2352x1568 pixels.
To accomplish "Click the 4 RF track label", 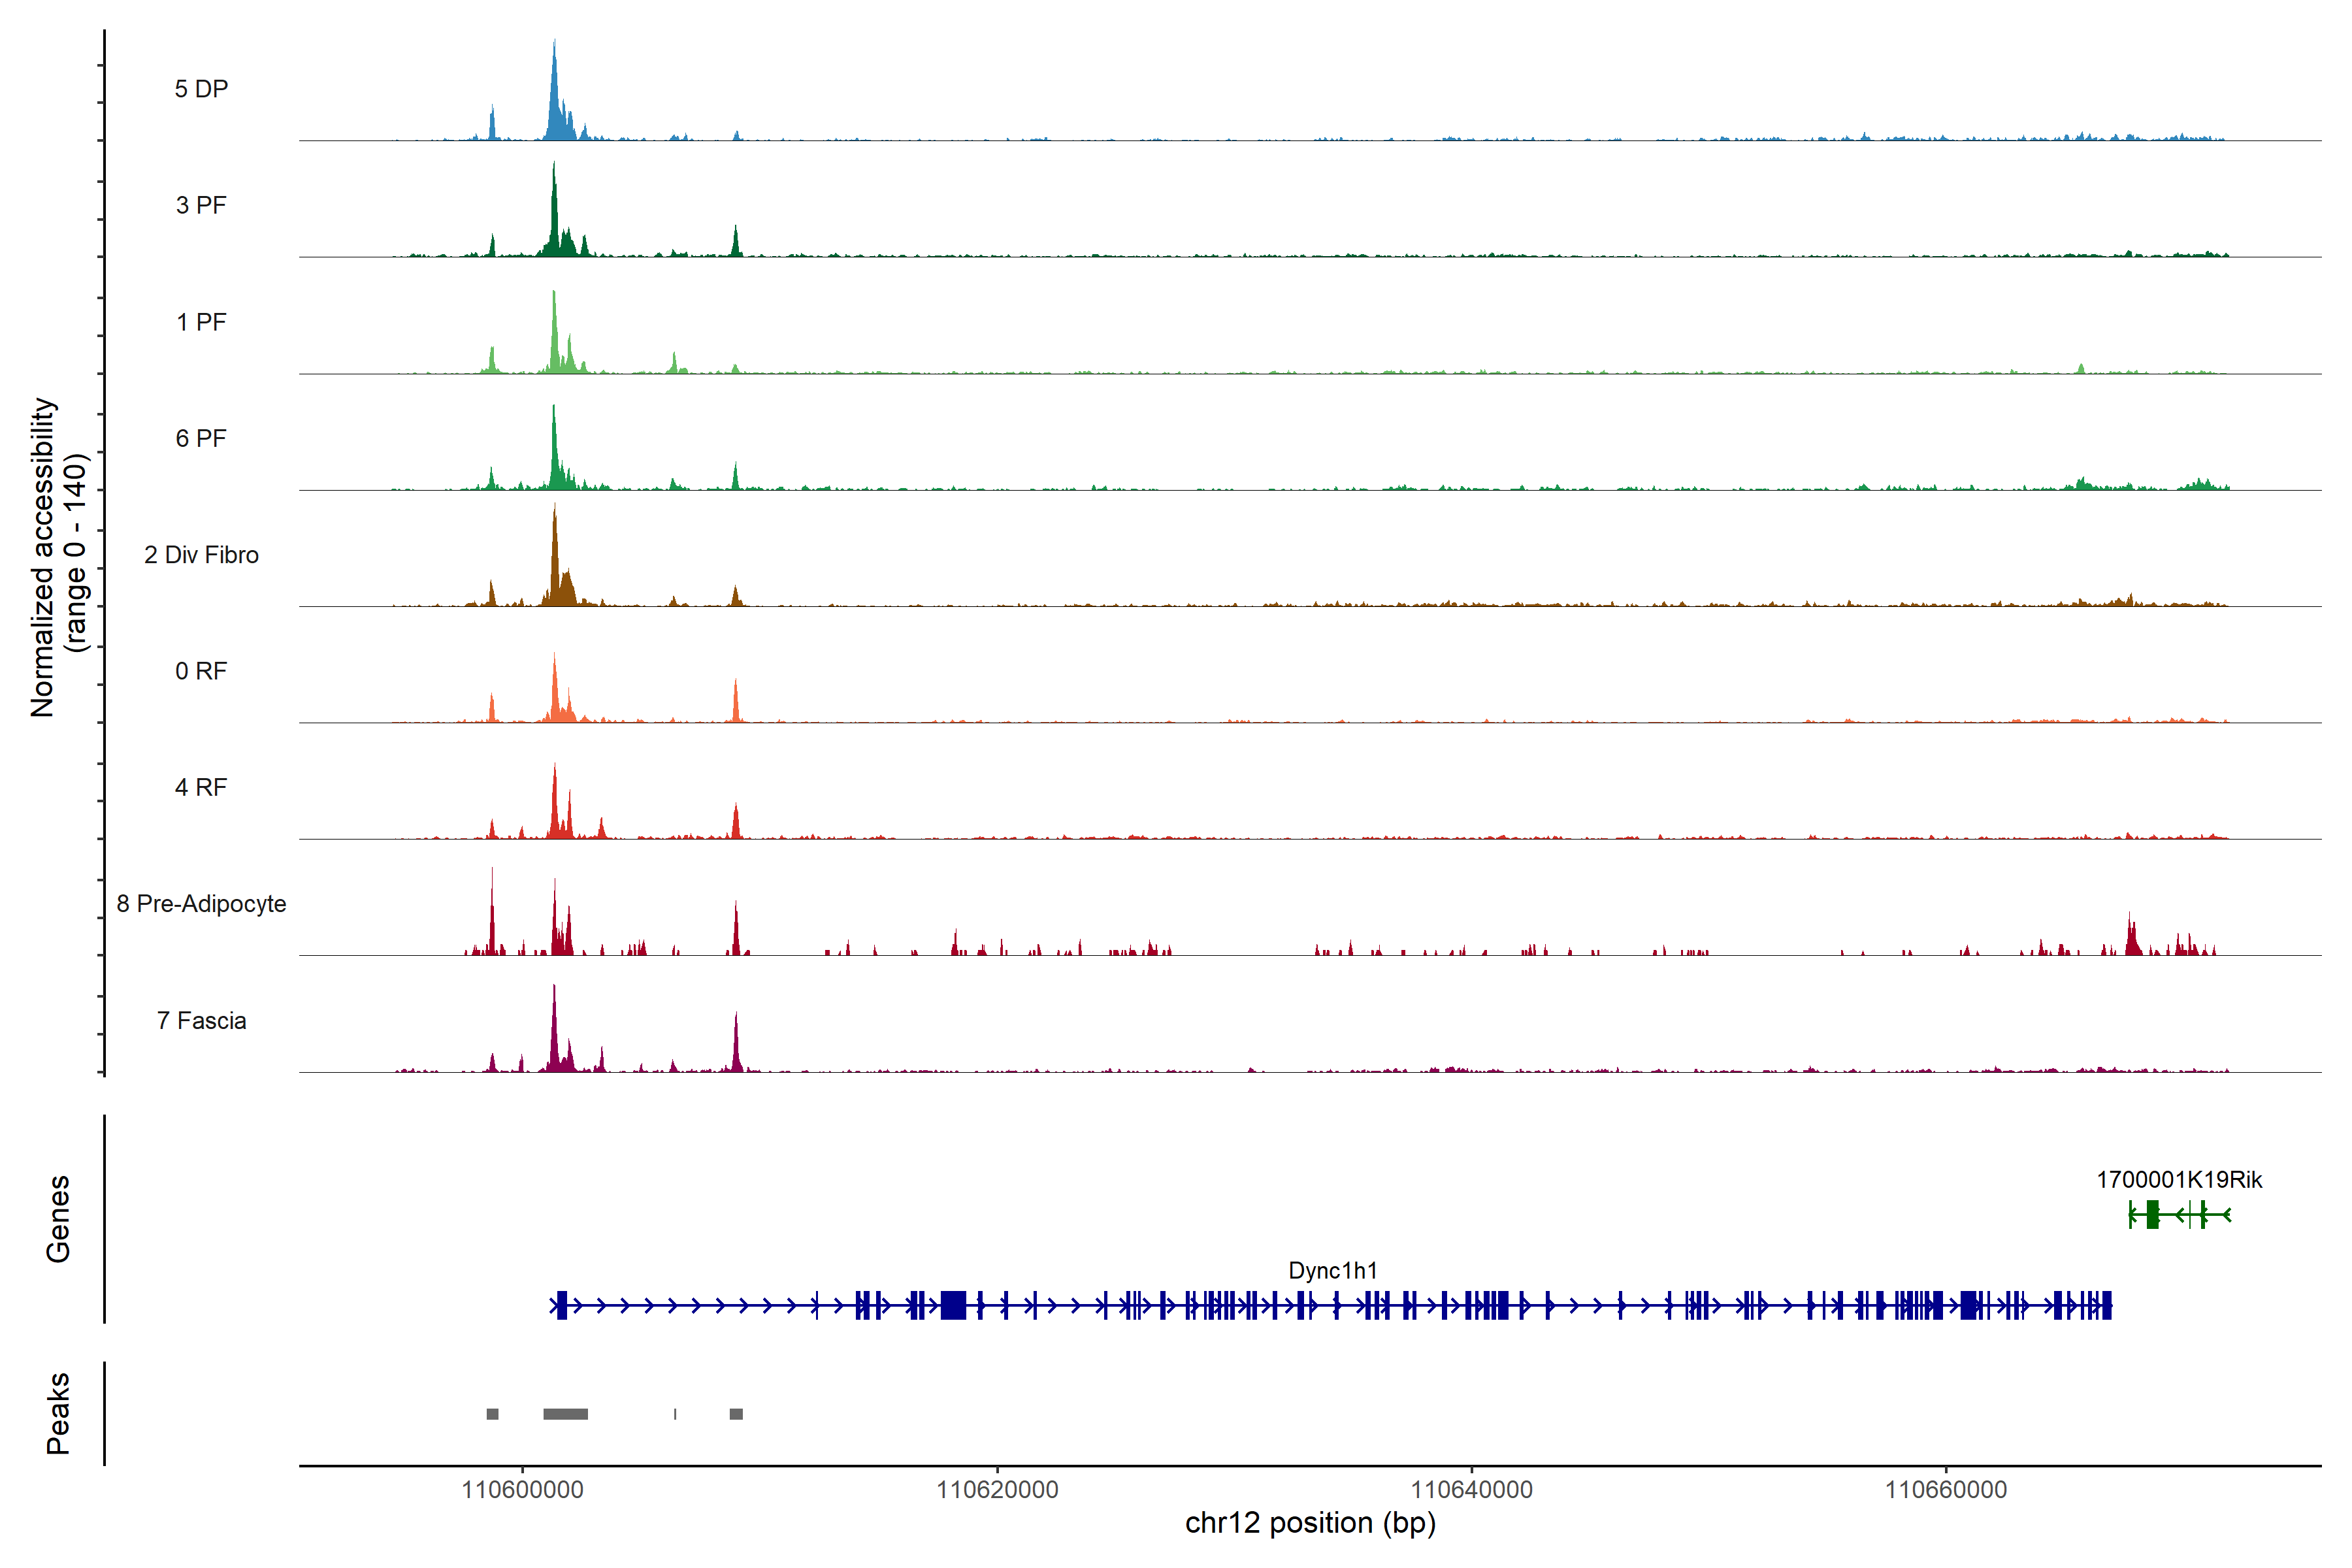I will pyautogui.click(x=201, y=787).
